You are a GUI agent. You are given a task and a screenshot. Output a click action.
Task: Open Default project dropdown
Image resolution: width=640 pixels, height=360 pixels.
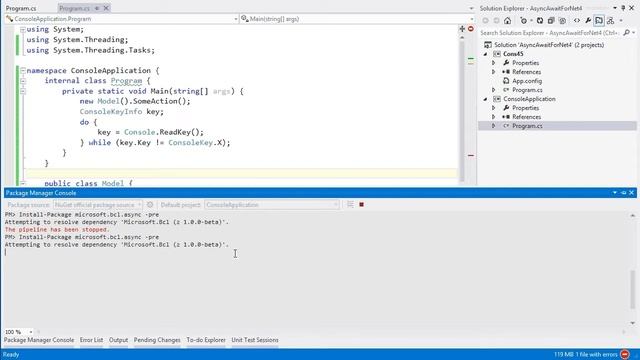click(271, 205)
